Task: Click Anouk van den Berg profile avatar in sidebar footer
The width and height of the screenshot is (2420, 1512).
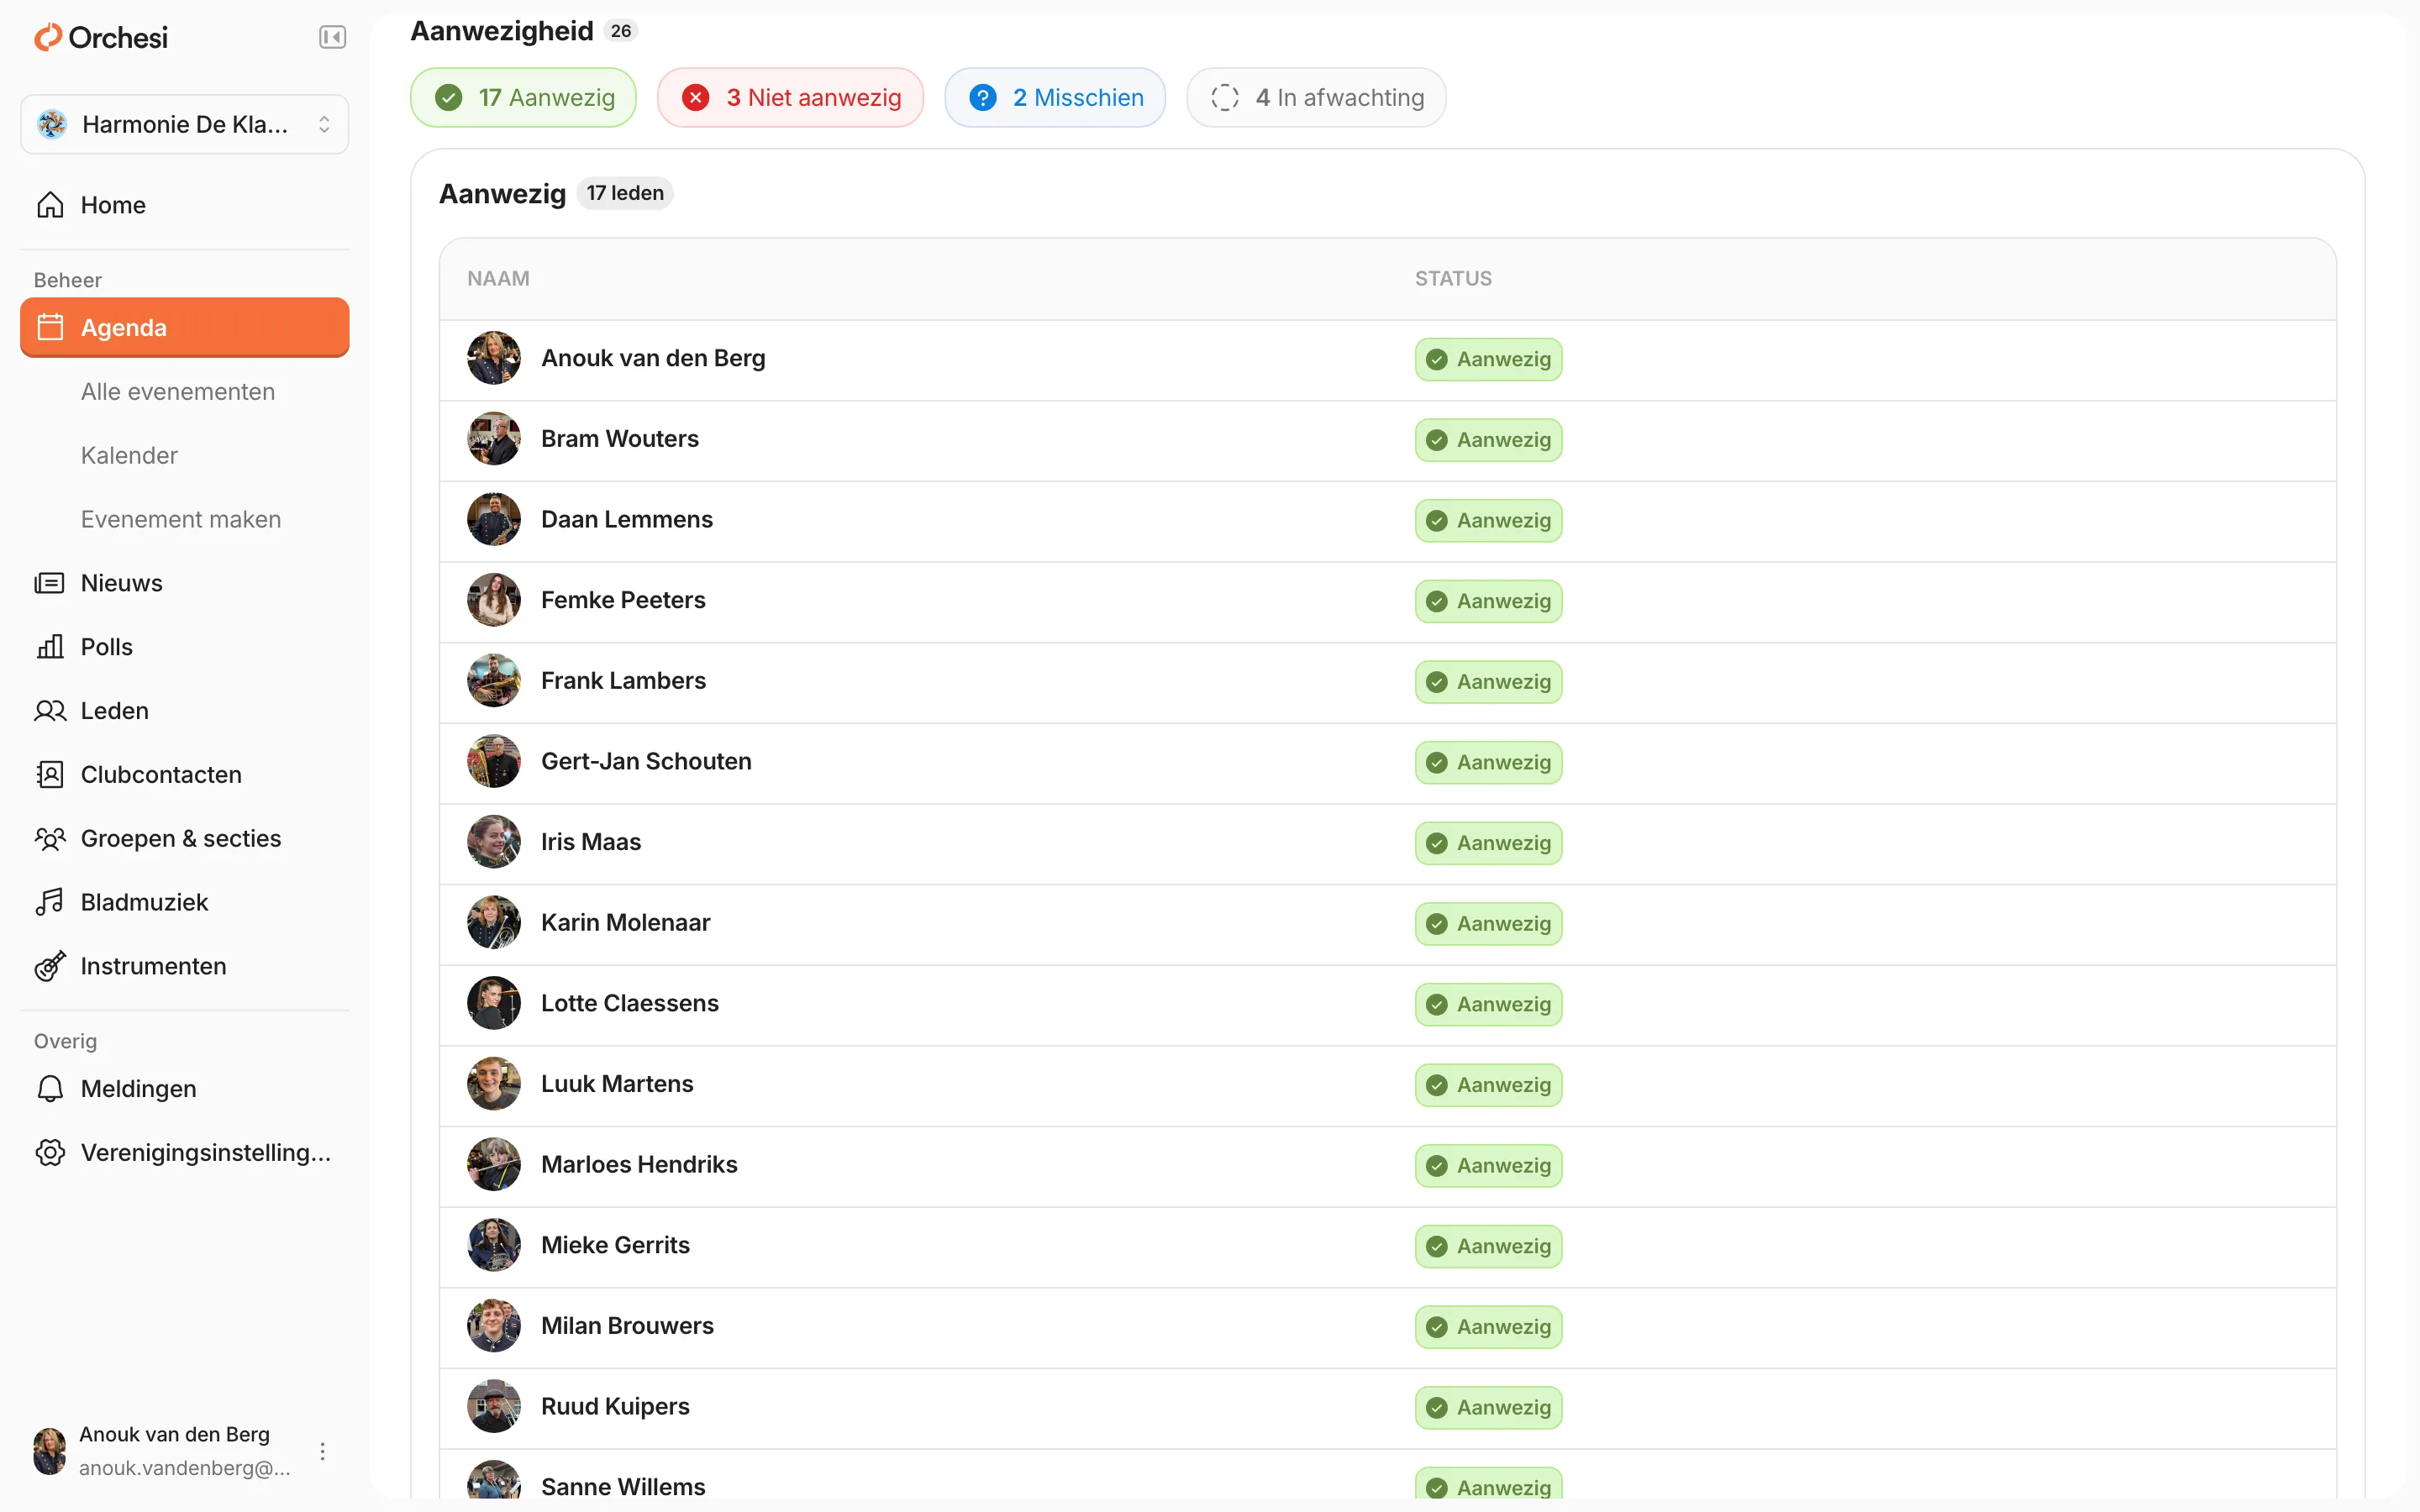Action: coord(50,1451)
